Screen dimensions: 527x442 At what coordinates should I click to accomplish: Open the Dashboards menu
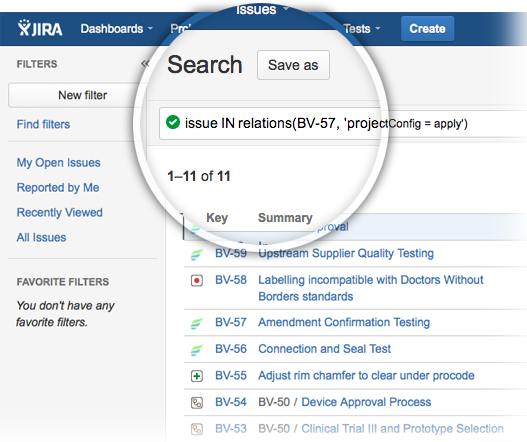116,29
